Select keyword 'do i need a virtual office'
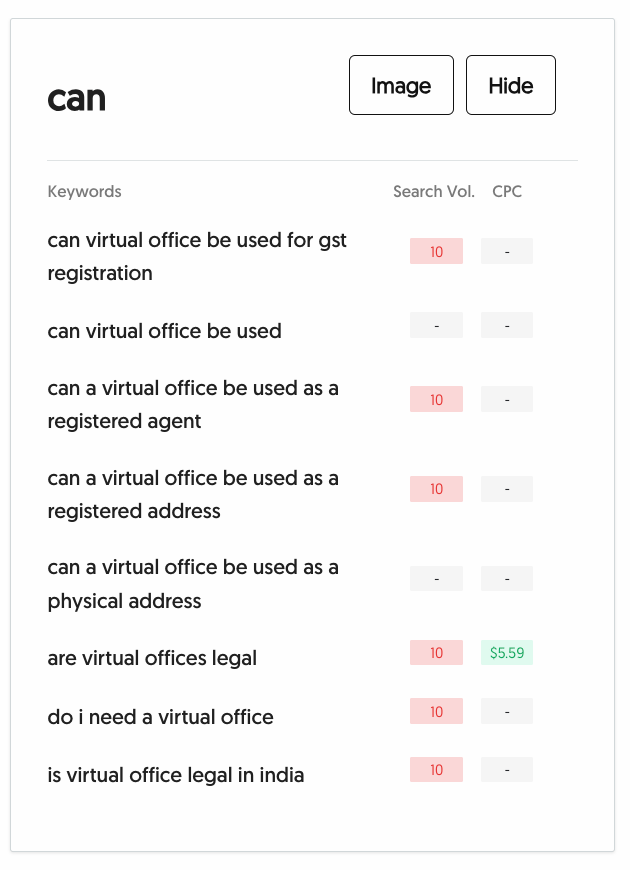This screenshot has width=630, height=870. pyautogui.click(x=160, y=716)
